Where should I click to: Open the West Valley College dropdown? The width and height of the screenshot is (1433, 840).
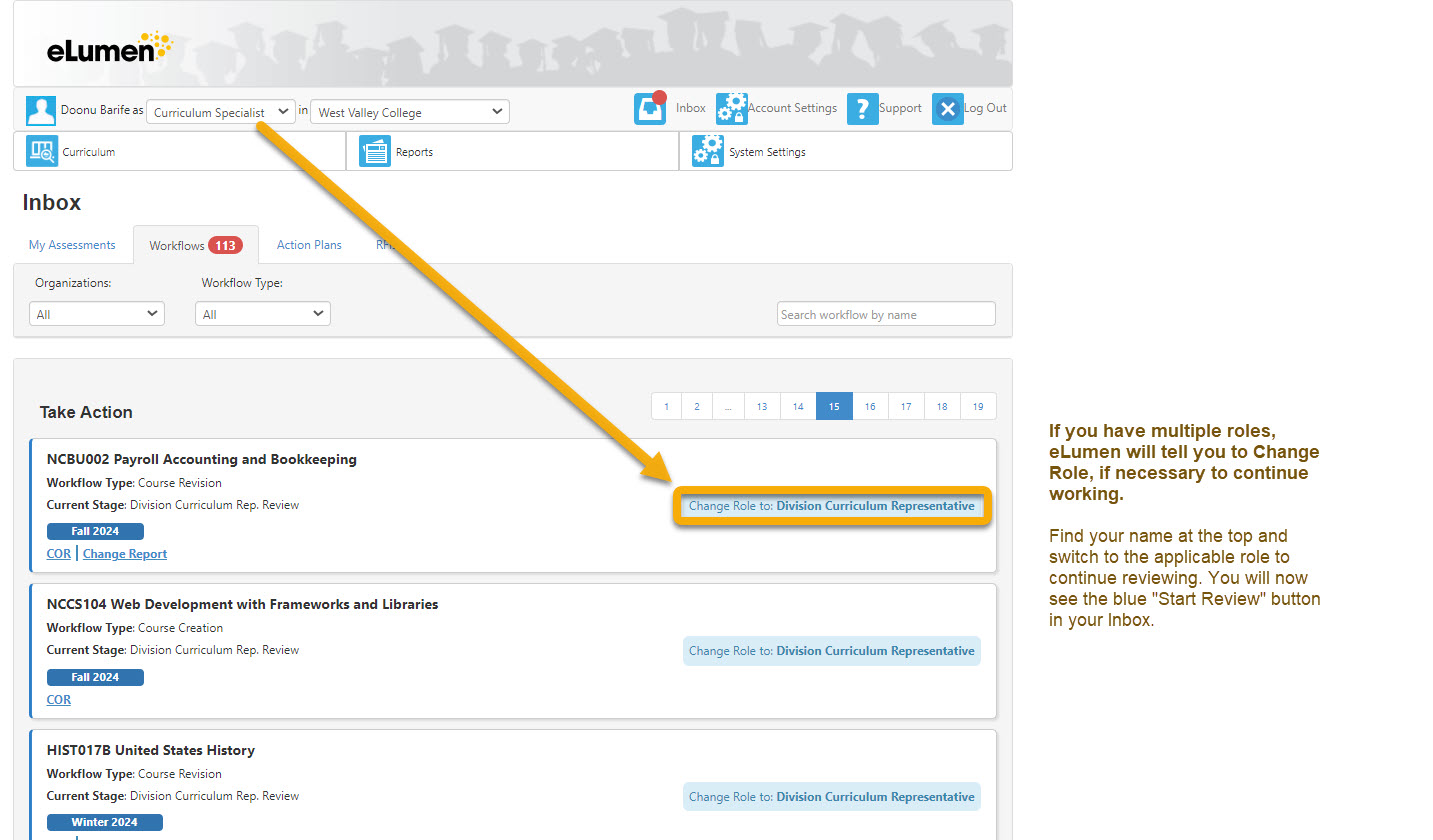410,112
